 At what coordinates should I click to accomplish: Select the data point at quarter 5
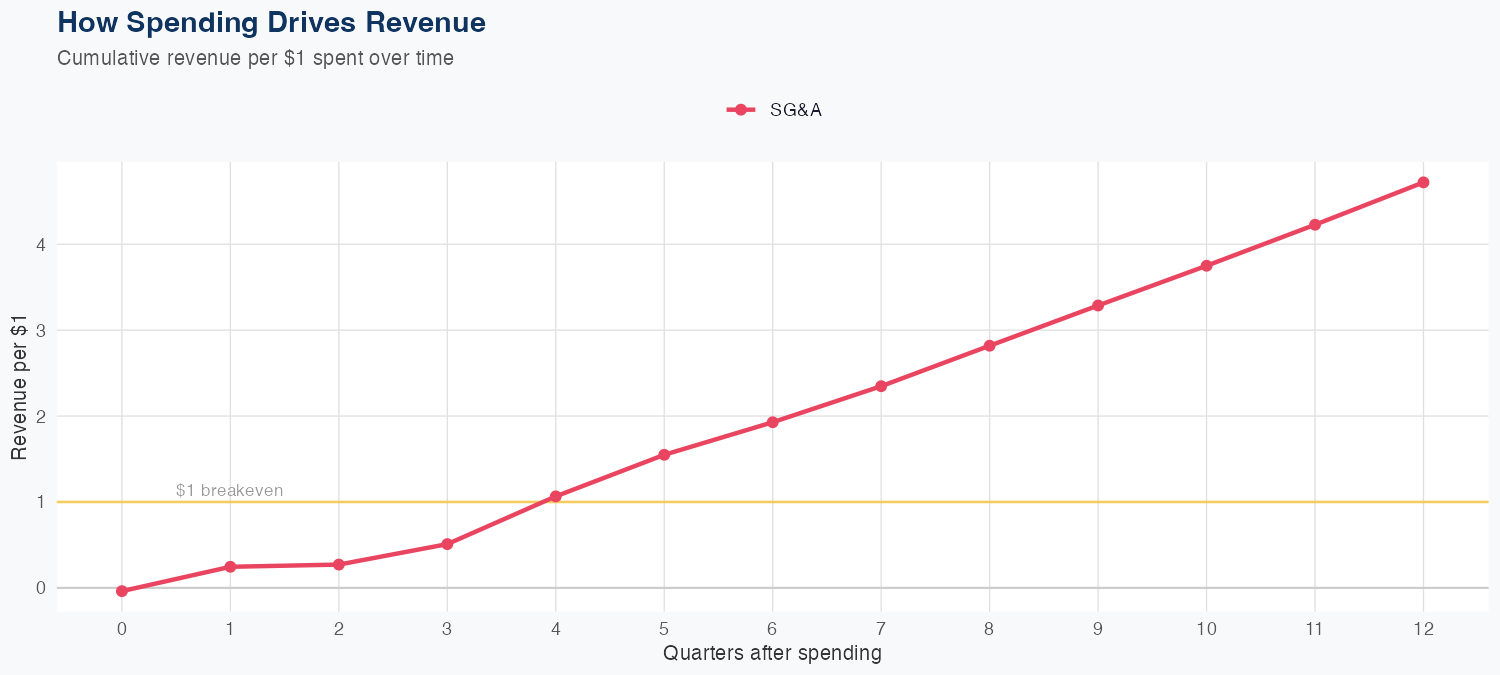pos(664,455)
